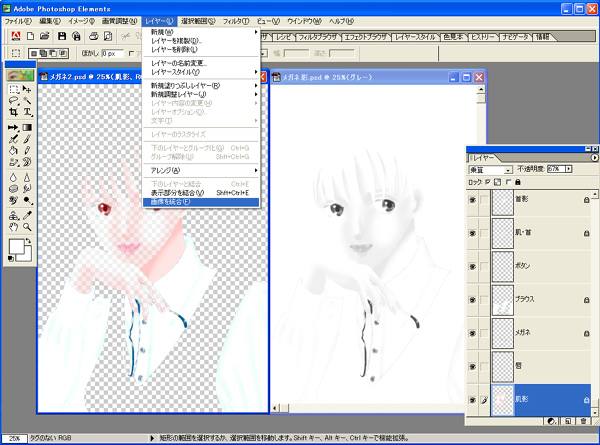Click the foreground color swatch
This screenshot has height=445, width=600.
pyautogui.click(x=16, y=247)
